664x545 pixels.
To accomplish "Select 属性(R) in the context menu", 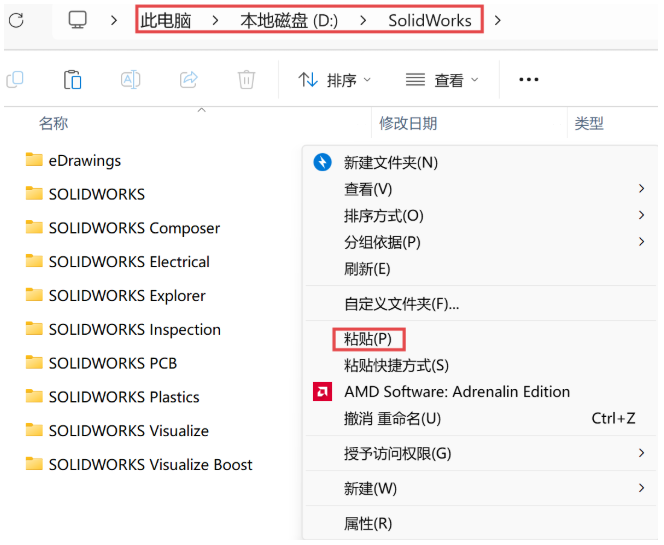I will (x=368, y=523).
